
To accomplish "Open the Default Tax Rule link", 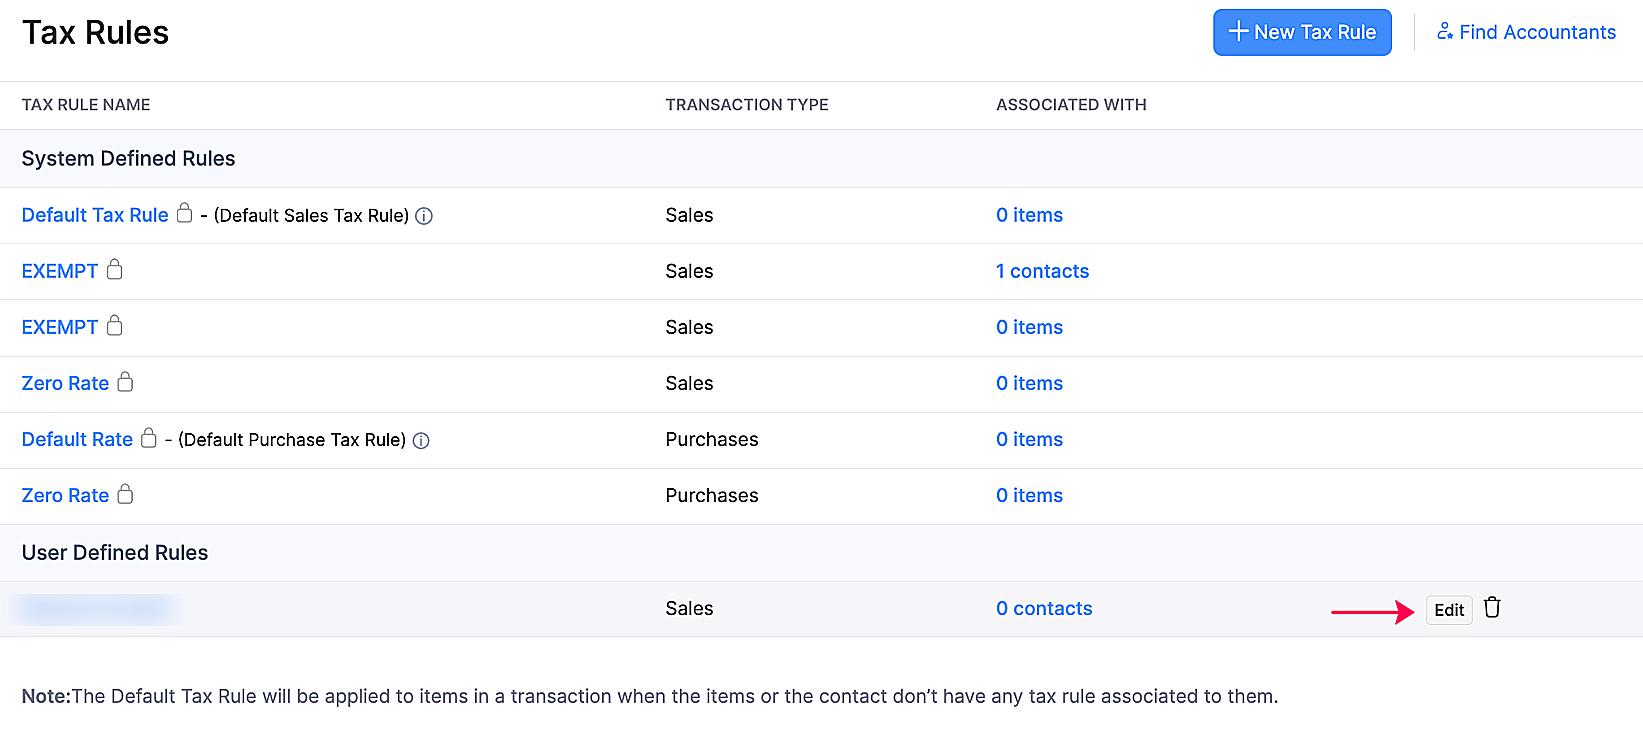I will 95,215.
